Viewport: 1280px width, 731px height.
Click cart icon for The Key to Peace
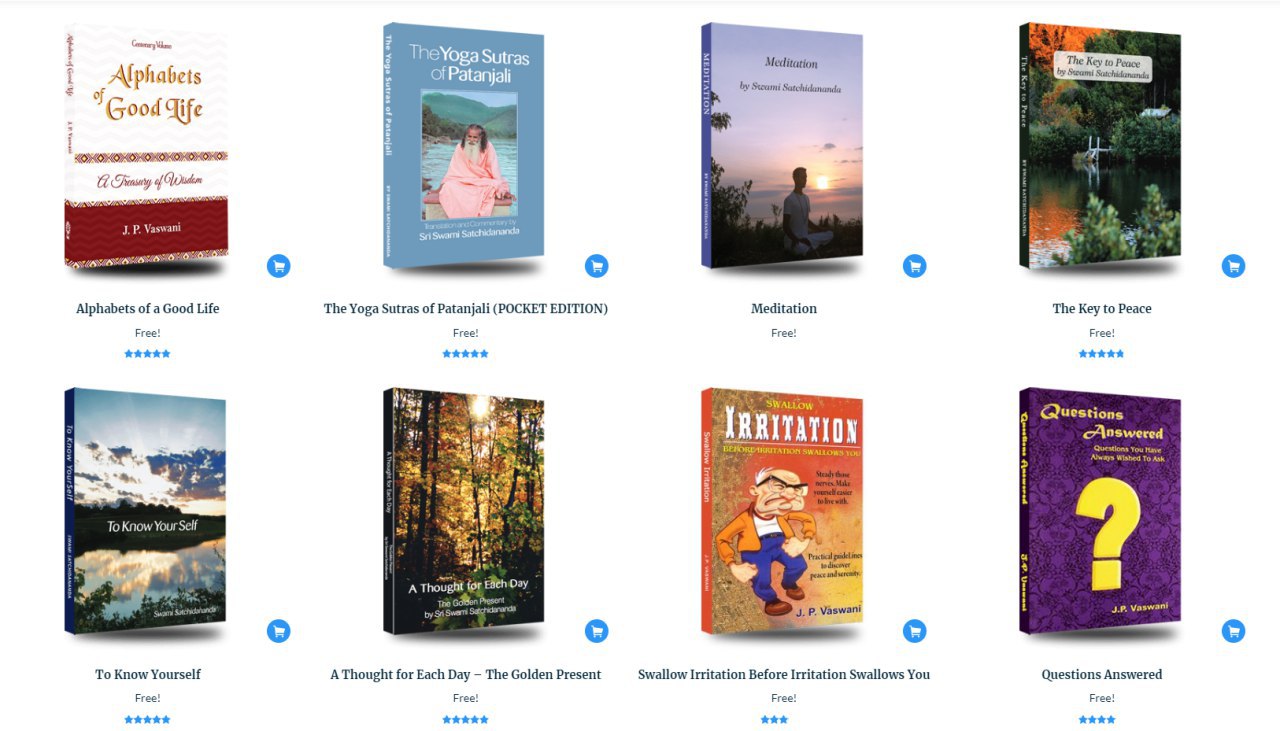(x=1234, y=266)
